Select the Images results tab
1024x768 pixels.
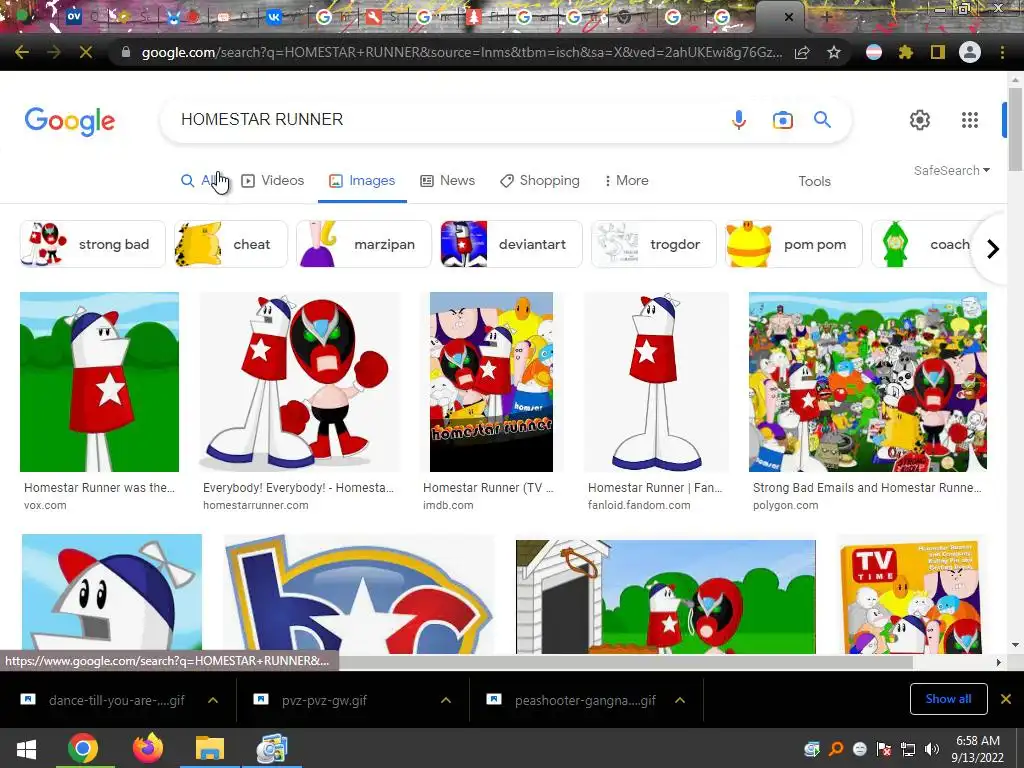coord(362,181)
